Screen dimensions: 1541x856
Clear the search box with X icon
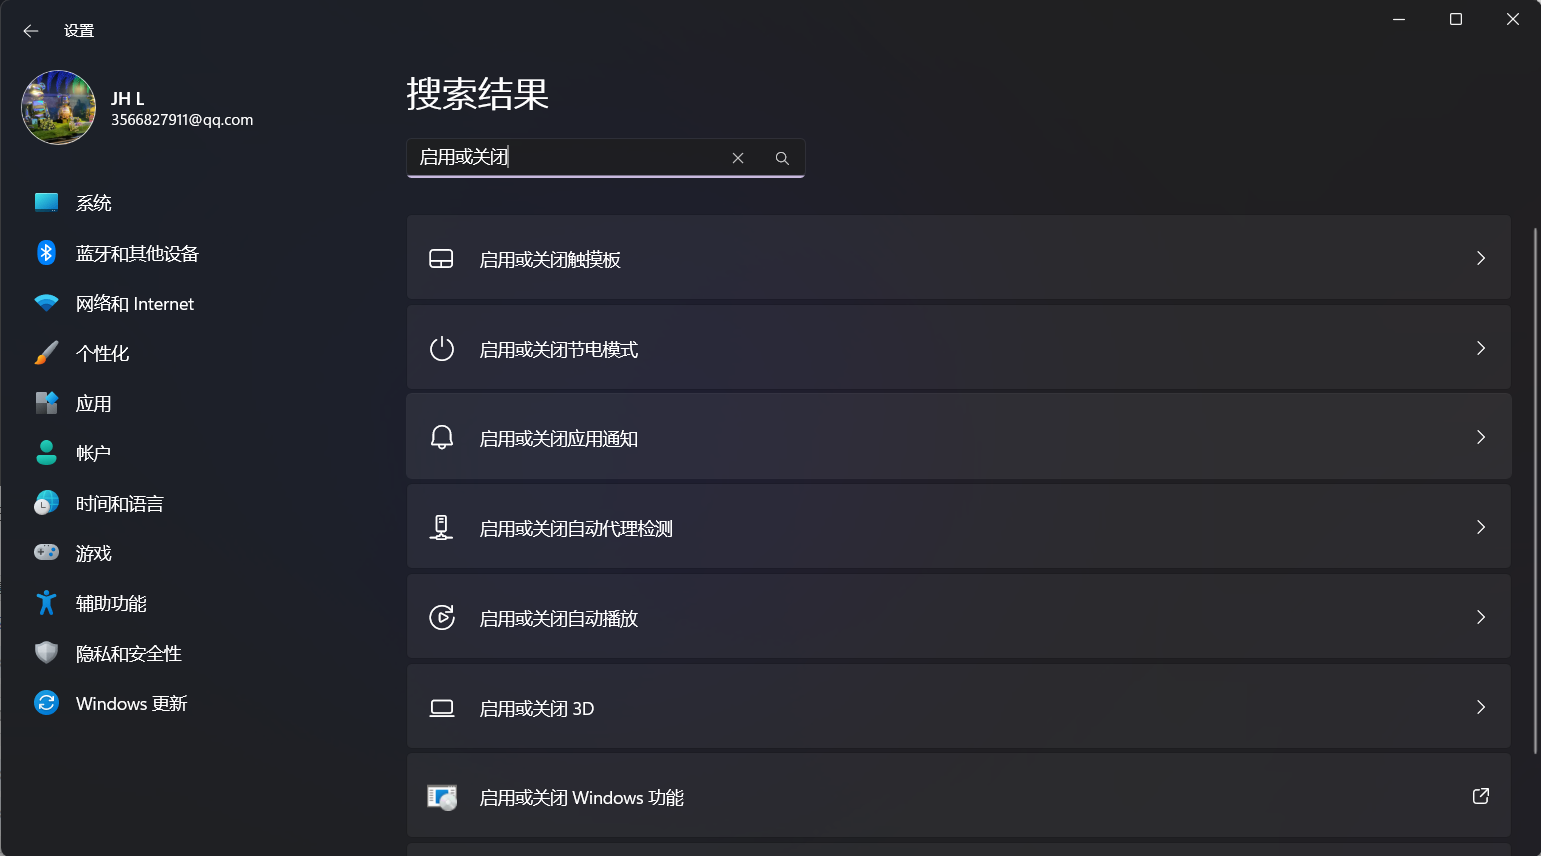pos(738,158)
